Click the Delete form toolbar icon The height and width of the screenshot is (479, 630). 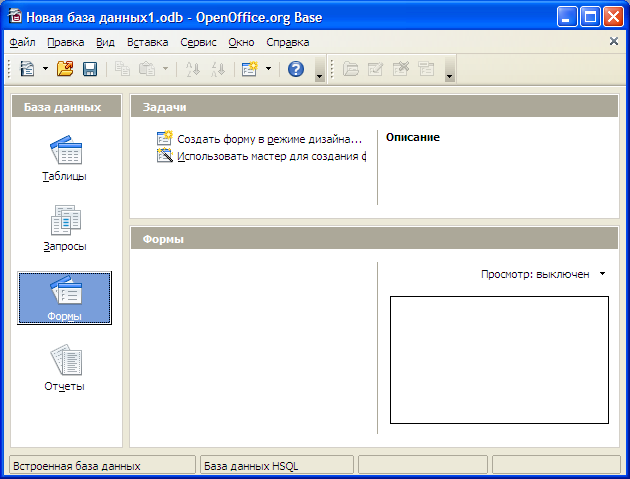pyautogui.click(x=401, y=69)
